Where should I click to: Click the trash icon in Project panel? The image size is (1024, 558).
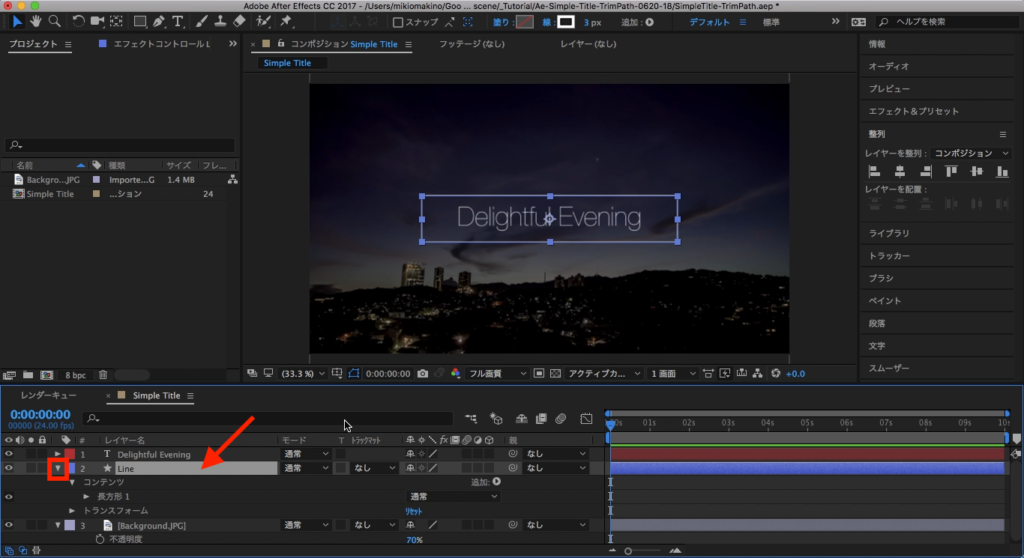point(102,375)
